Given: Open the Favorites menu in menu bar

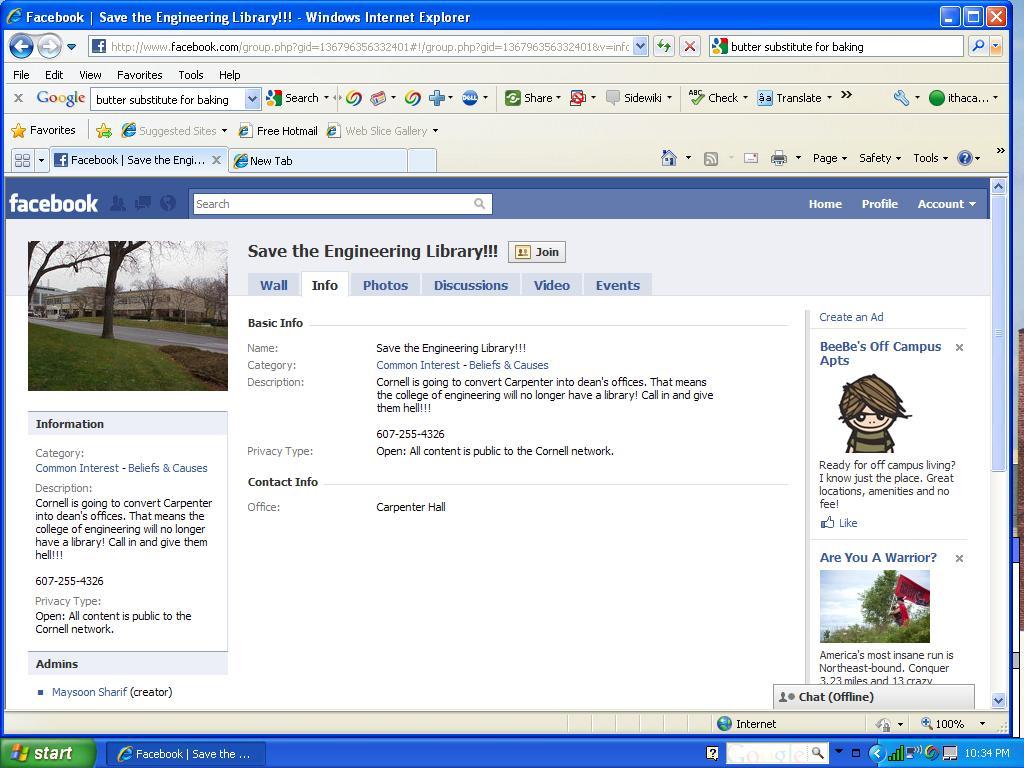Looking at the screenshot, I should [139, 75].
